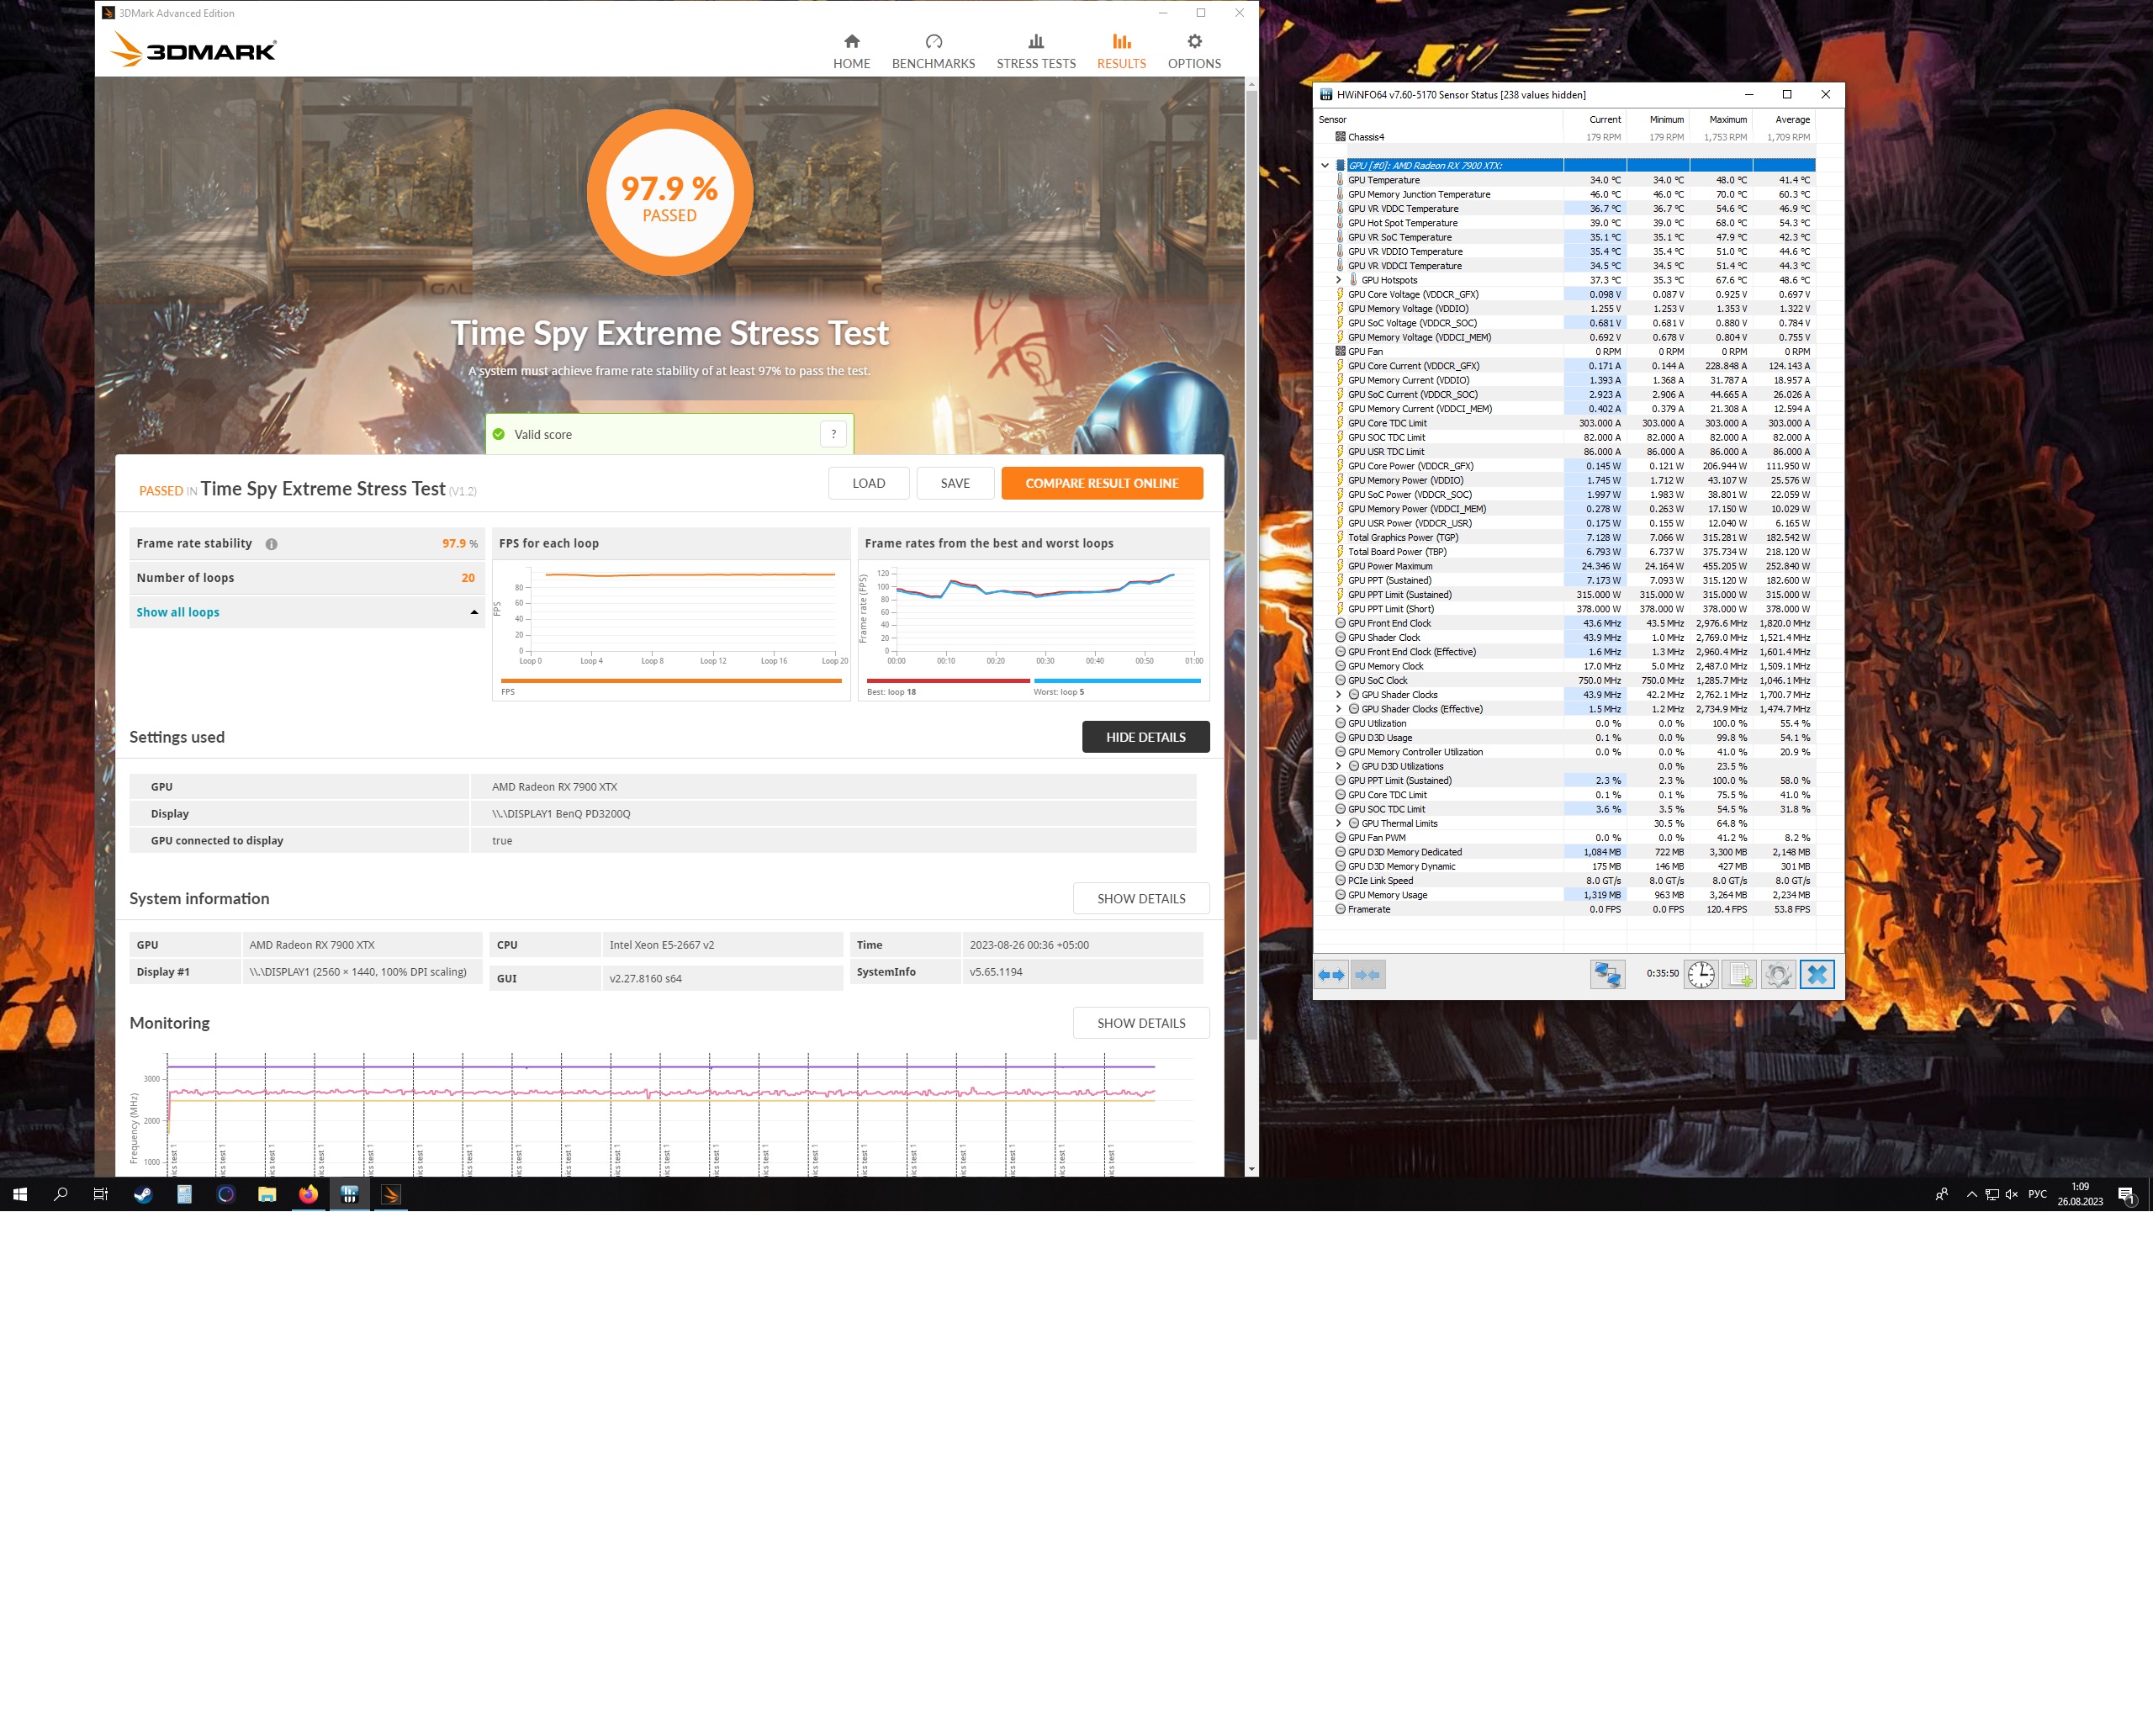Hide details of settings used
The width and height of the screenshot is (2153, 1736).
click(x=1145, y=737)
